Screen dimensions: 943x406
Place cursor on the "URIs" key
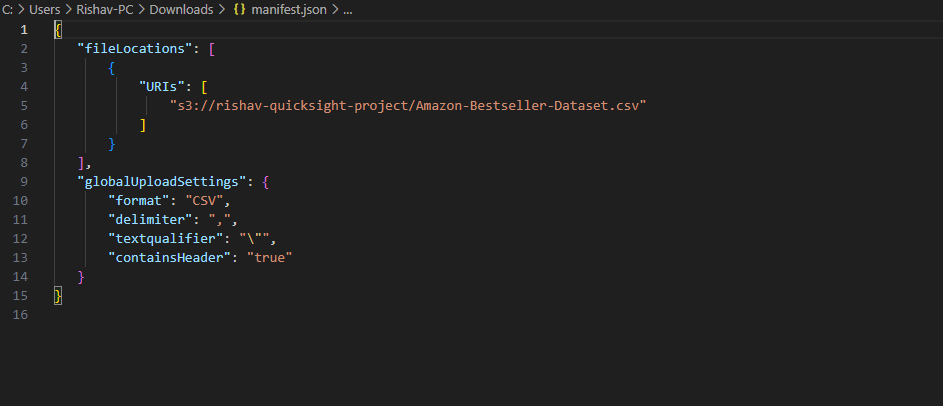[x=162, y=86]
